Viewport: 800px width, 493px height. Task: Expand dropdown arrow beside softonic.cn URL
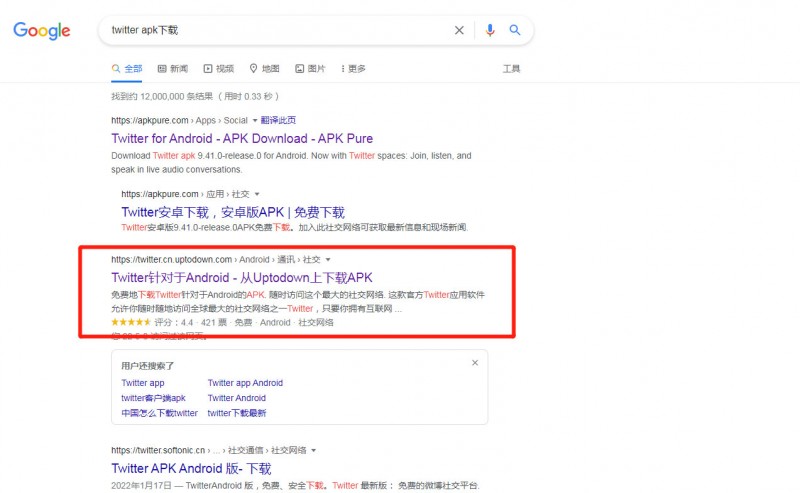pyautogui.click(x=313, y=451)
